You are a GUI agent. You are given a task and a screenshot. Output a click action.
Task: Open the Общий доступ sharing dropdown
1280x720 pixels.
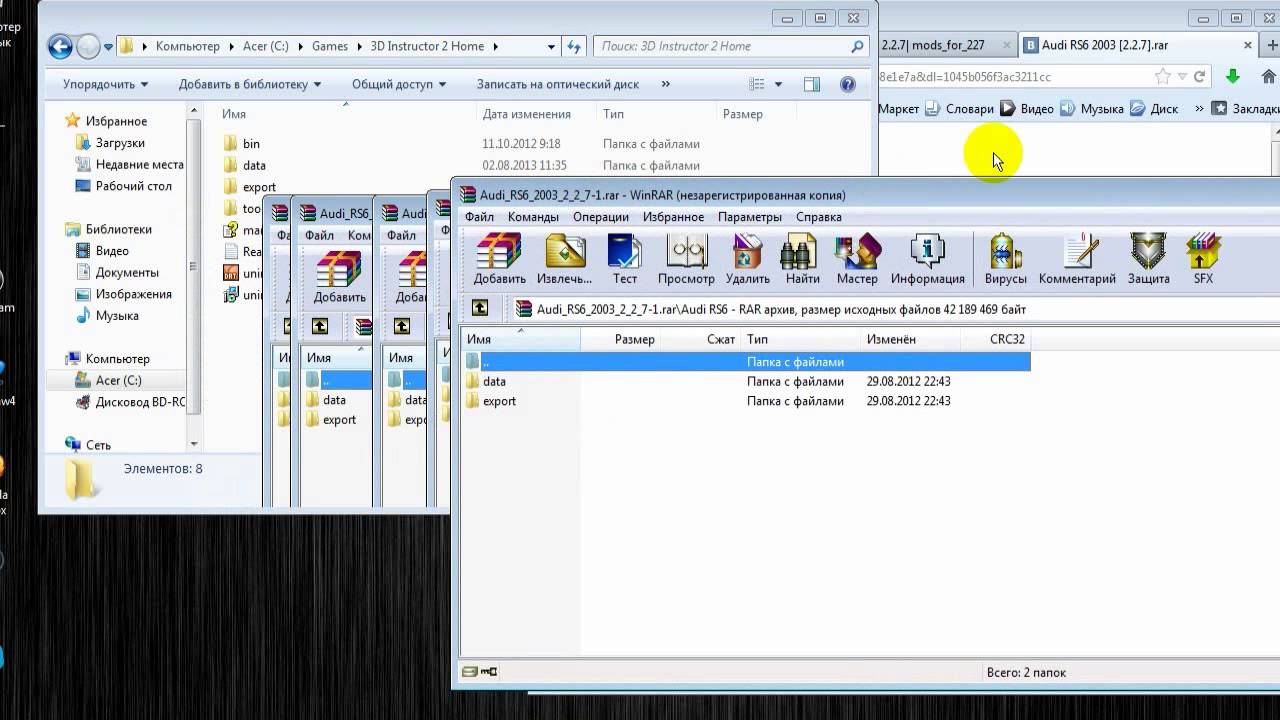pyautogui.click(x=399, y=85)
